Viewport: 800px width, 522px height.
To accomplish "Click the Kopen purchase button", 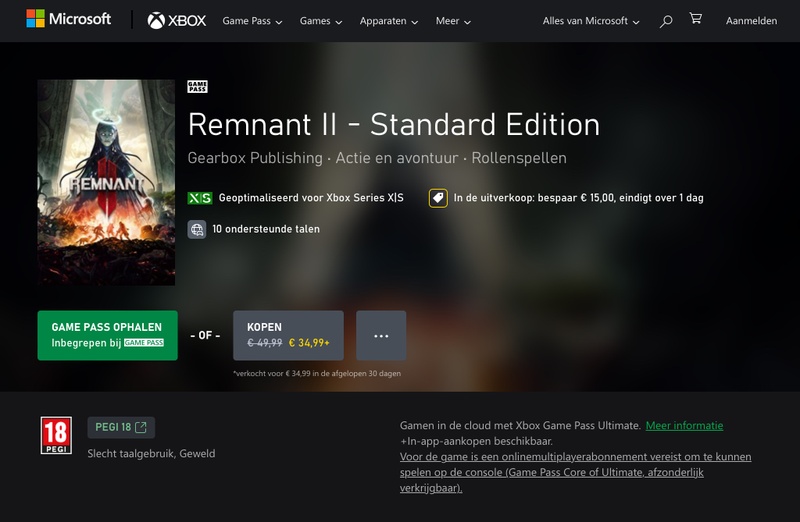I will click(x=288, y=335).
